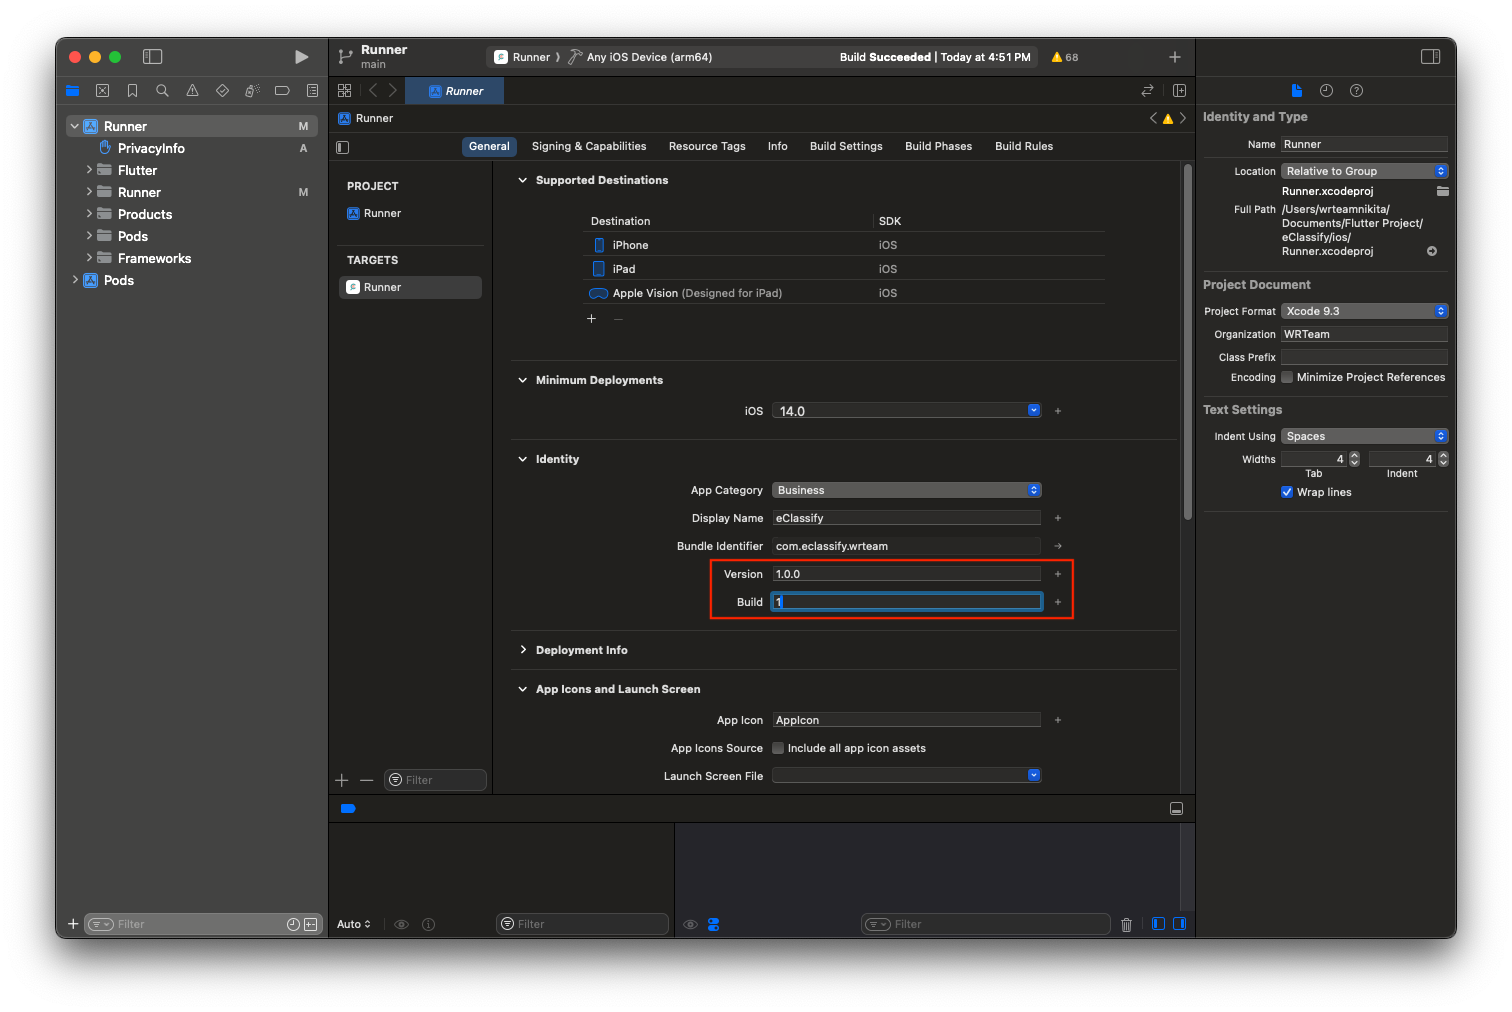Toggle the inspectors panel visibility

(x=1430, y=57)
